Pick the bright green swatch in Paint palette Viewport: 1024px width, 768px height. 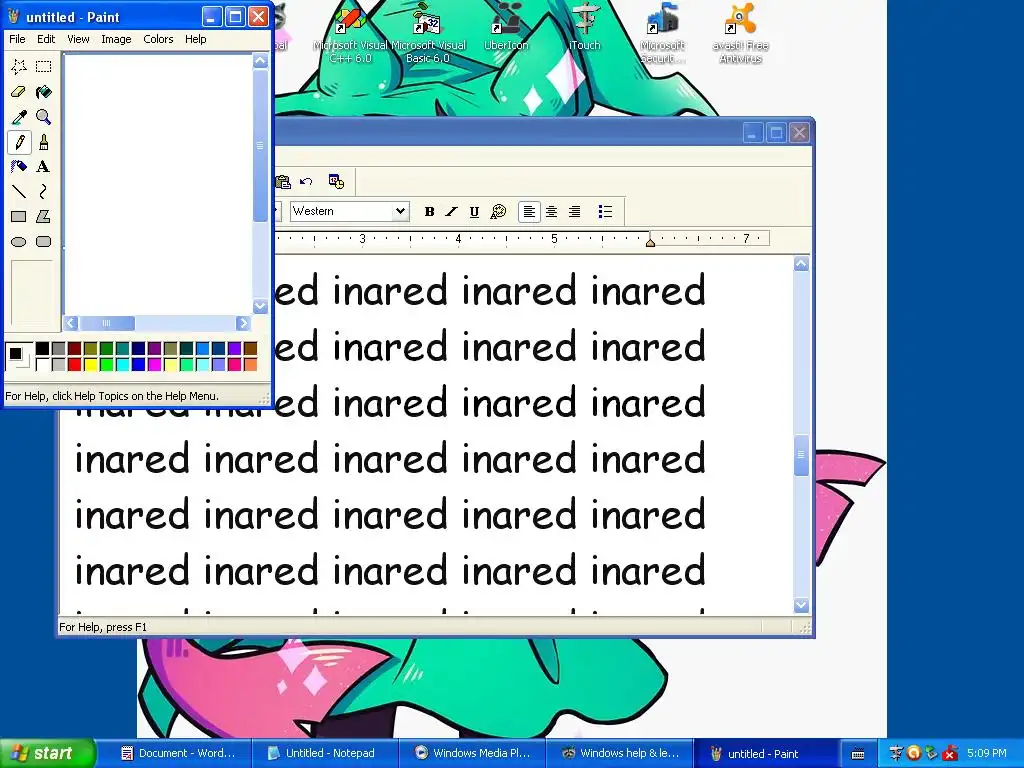point(106,364)
